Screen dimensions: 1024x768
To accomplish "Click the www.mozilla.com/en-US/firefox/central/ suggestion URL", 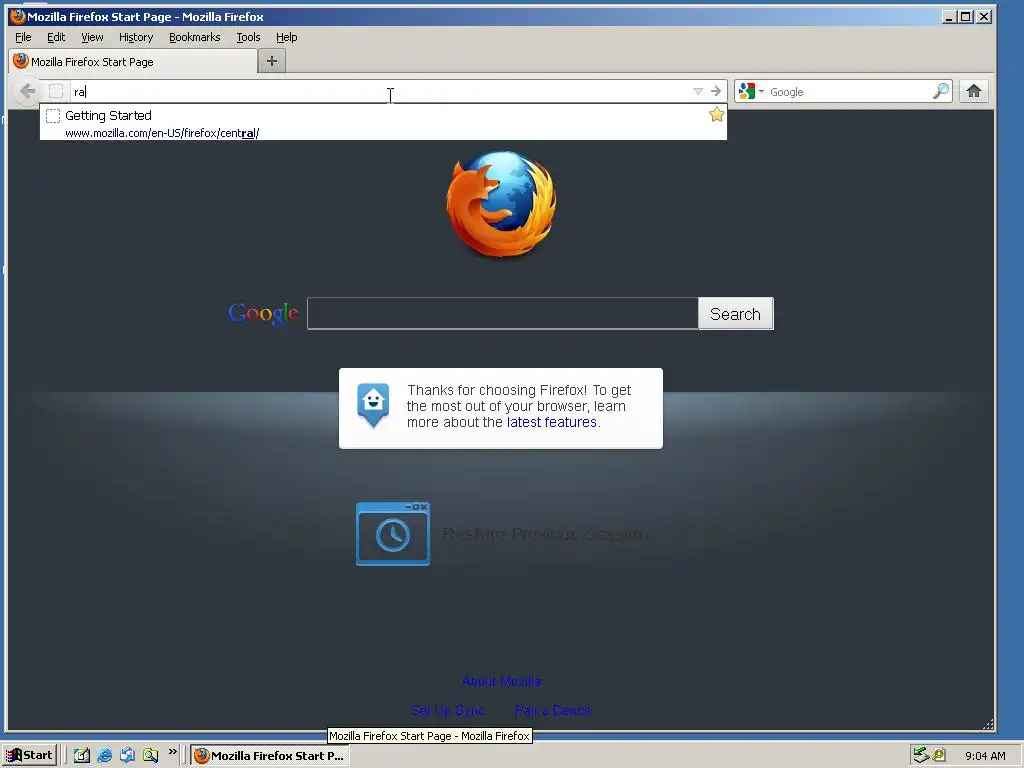I will click(162, 133).
